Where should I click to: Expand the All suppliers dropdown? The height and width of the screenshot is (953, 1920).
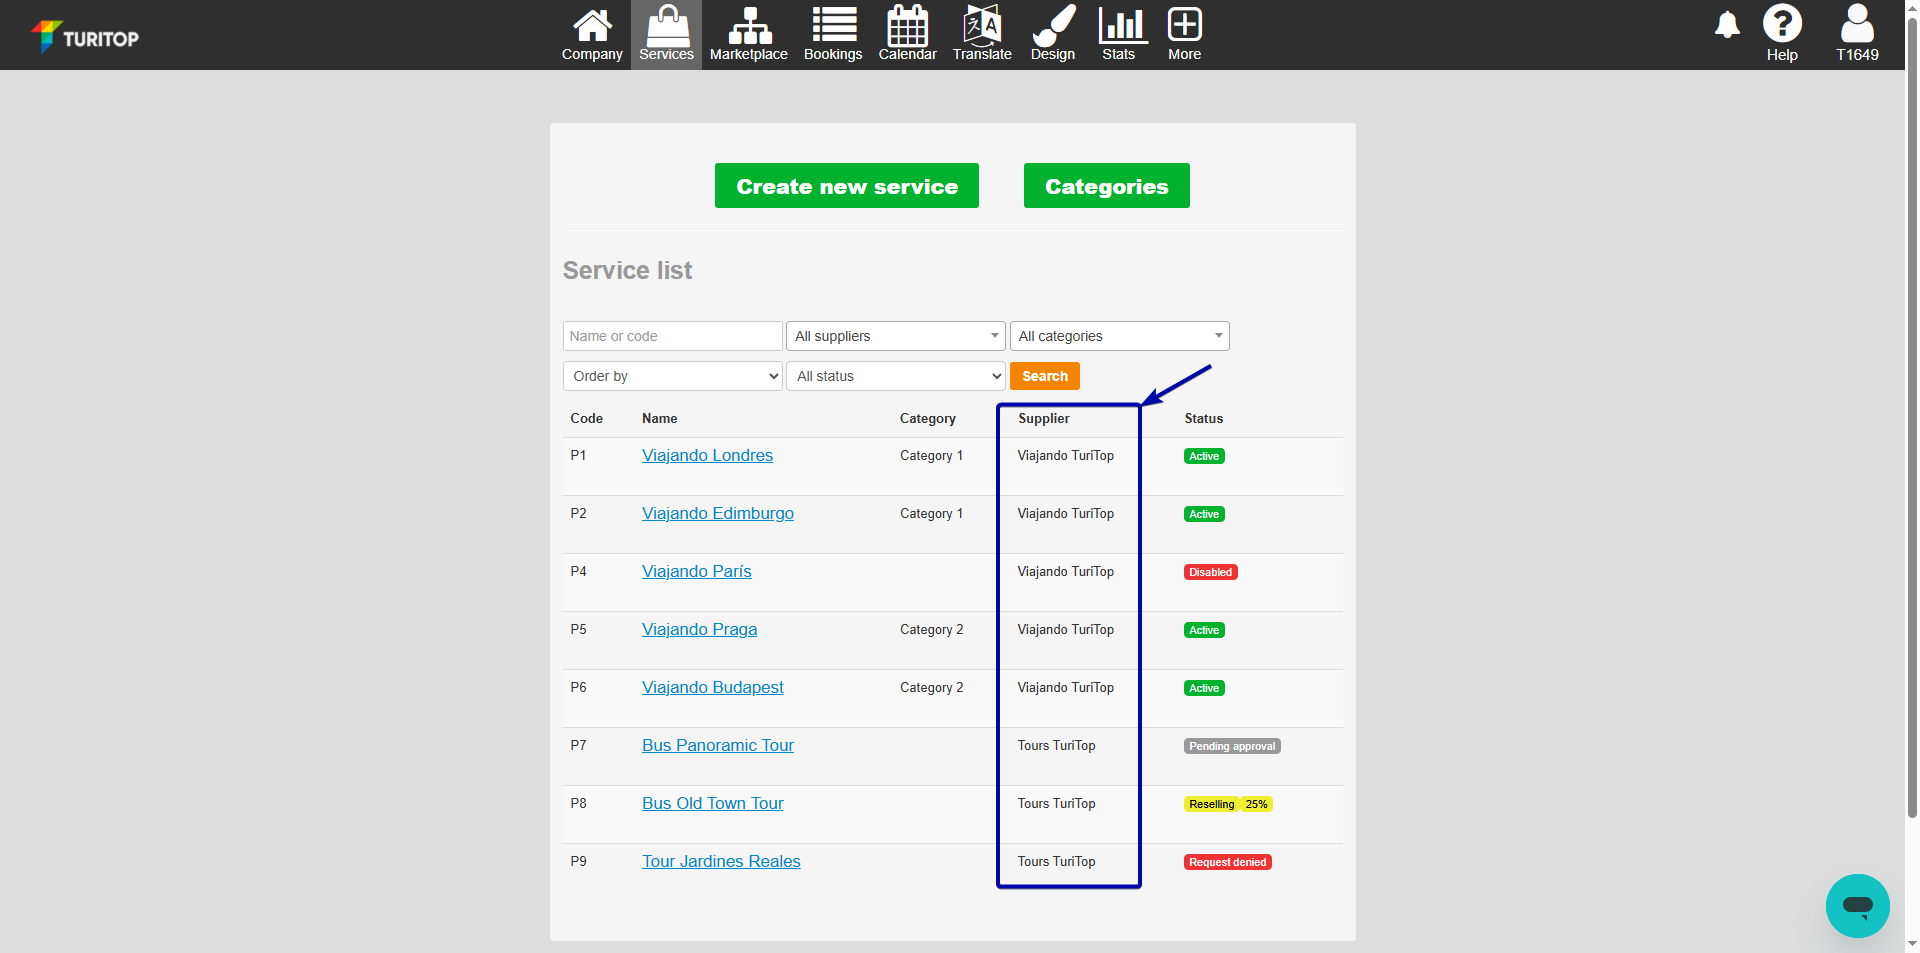coord(895,336)
